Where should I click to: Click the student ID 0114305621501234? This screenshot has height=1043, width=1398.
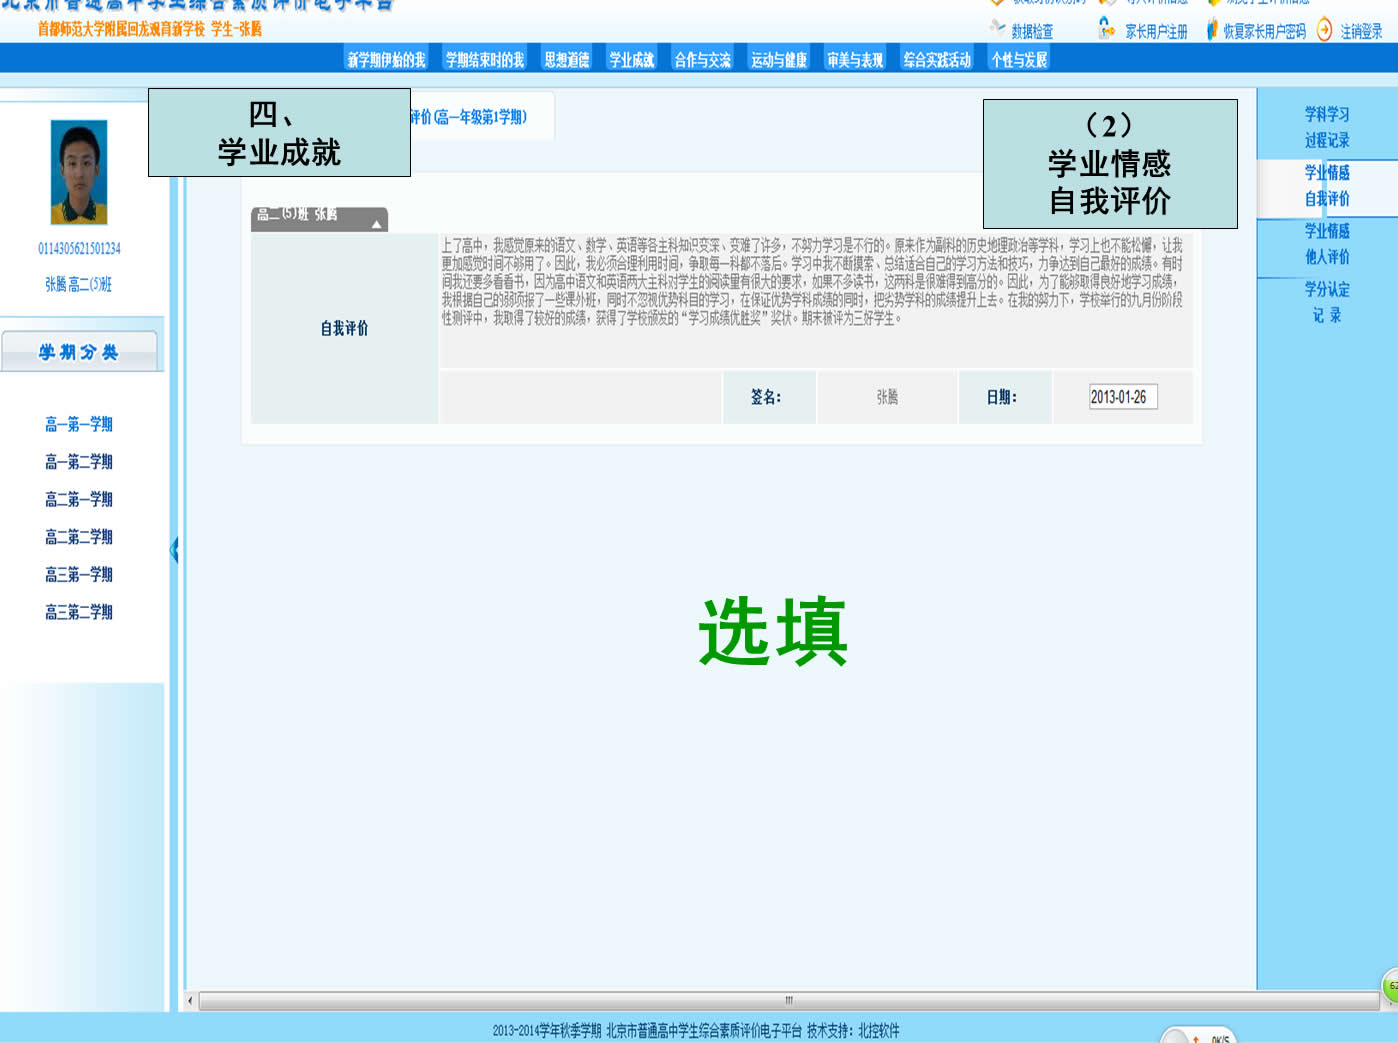(79, 248)
